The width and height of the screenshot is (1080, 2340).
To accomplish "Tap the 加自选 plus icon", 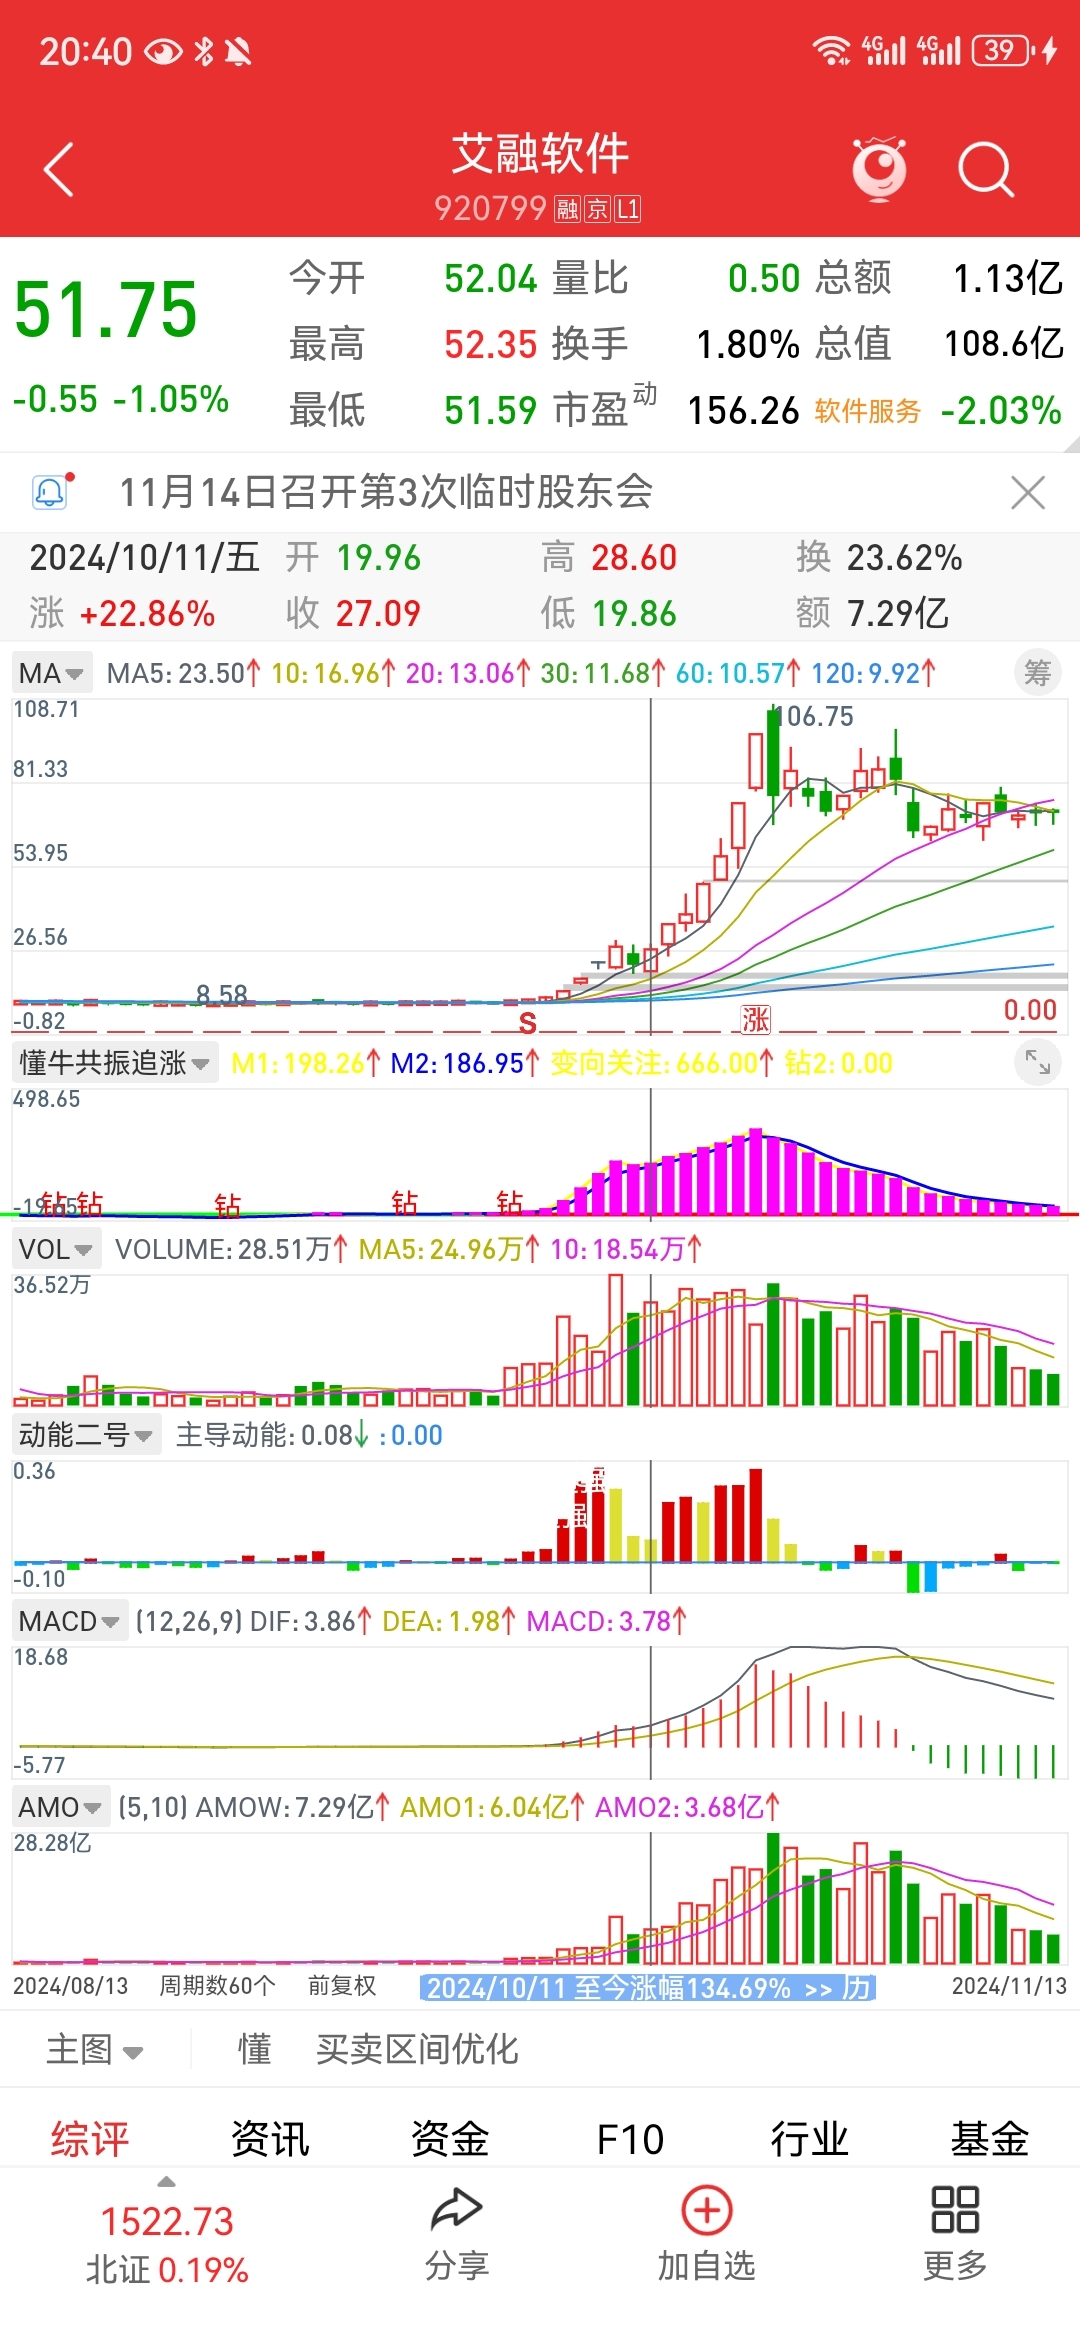I will coord(707,2210).
